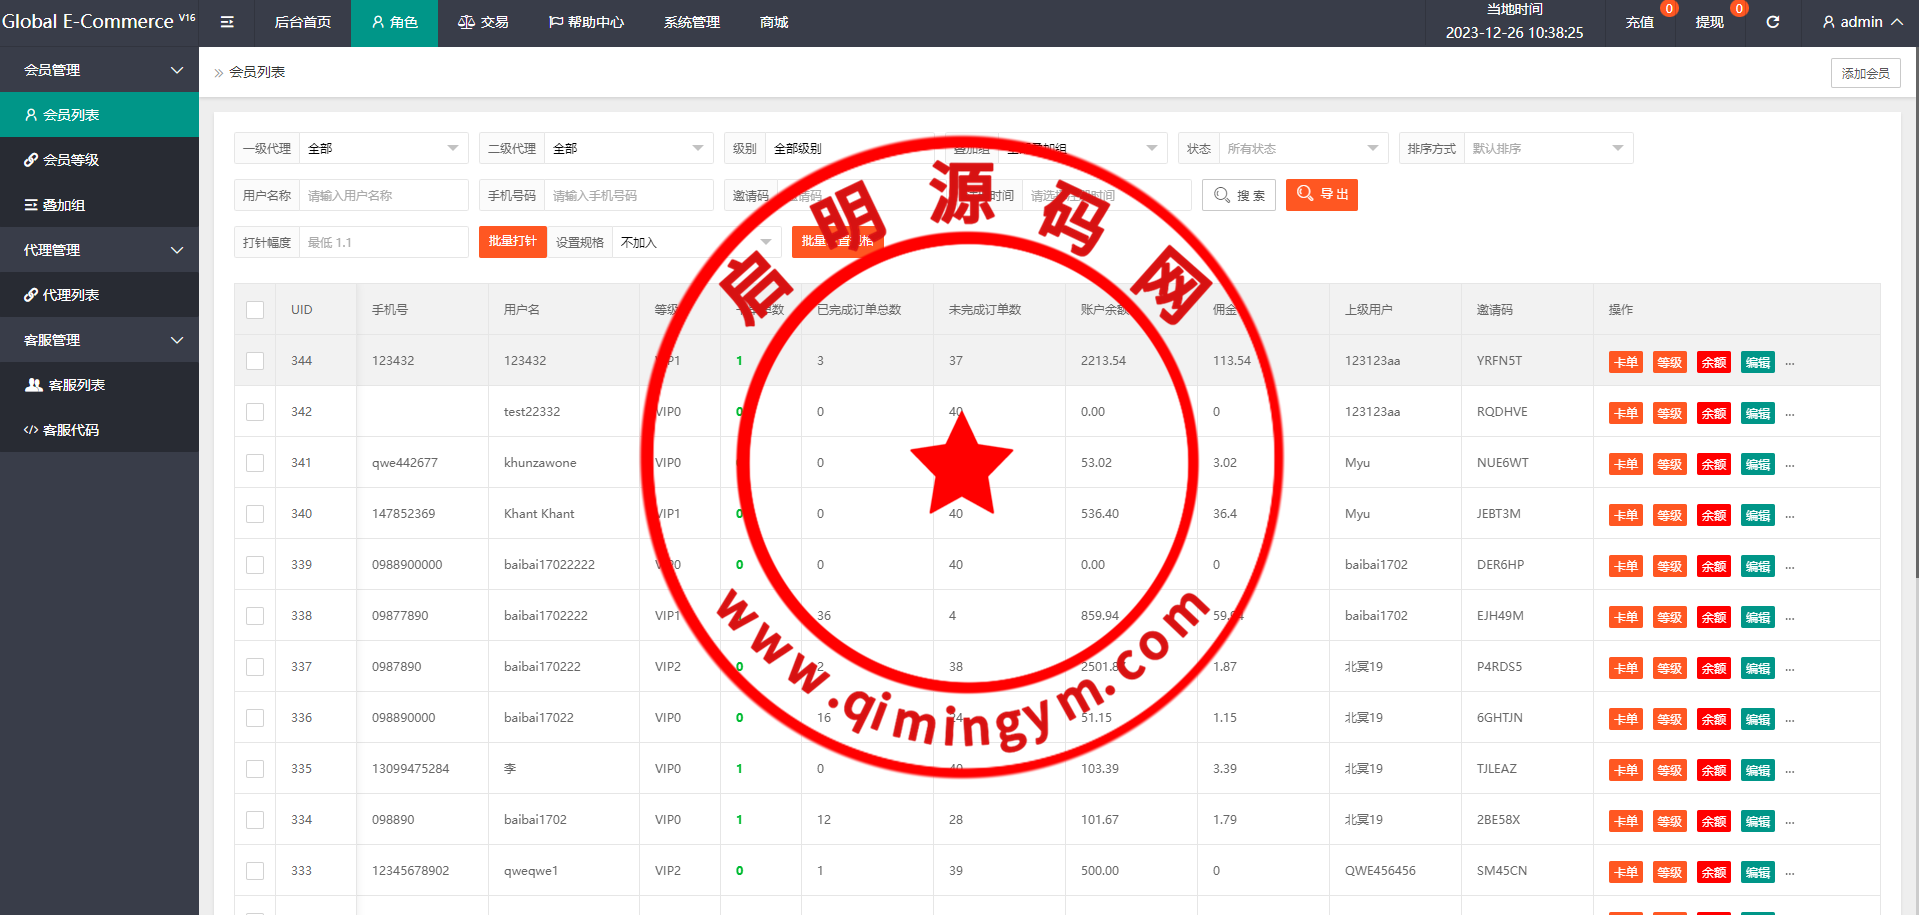Click the orange 导出 export button
Screen dimensions: 1919x915
(x=1321, y=194)
